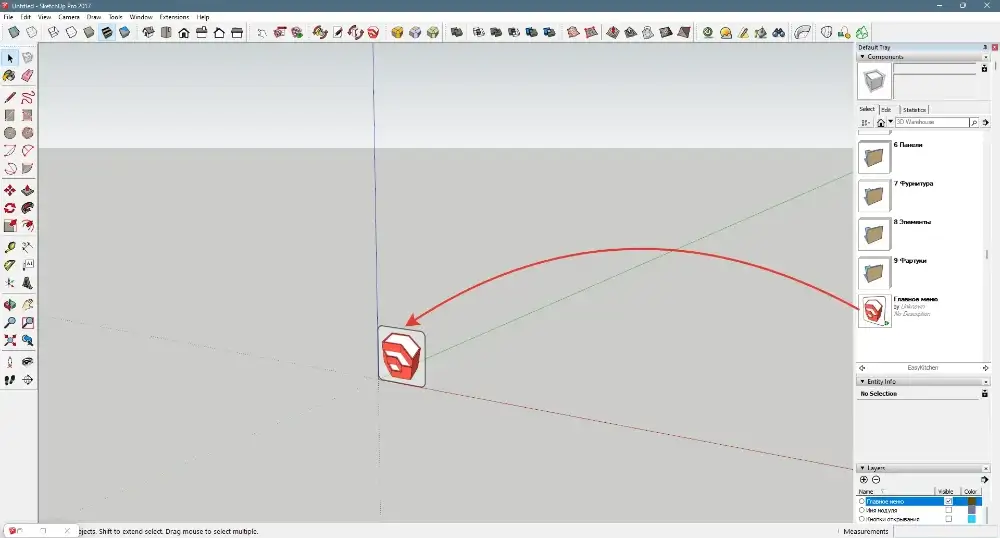1000x538 pixels.
Task: Select the Polygon tool
Action: coord(27,133)
